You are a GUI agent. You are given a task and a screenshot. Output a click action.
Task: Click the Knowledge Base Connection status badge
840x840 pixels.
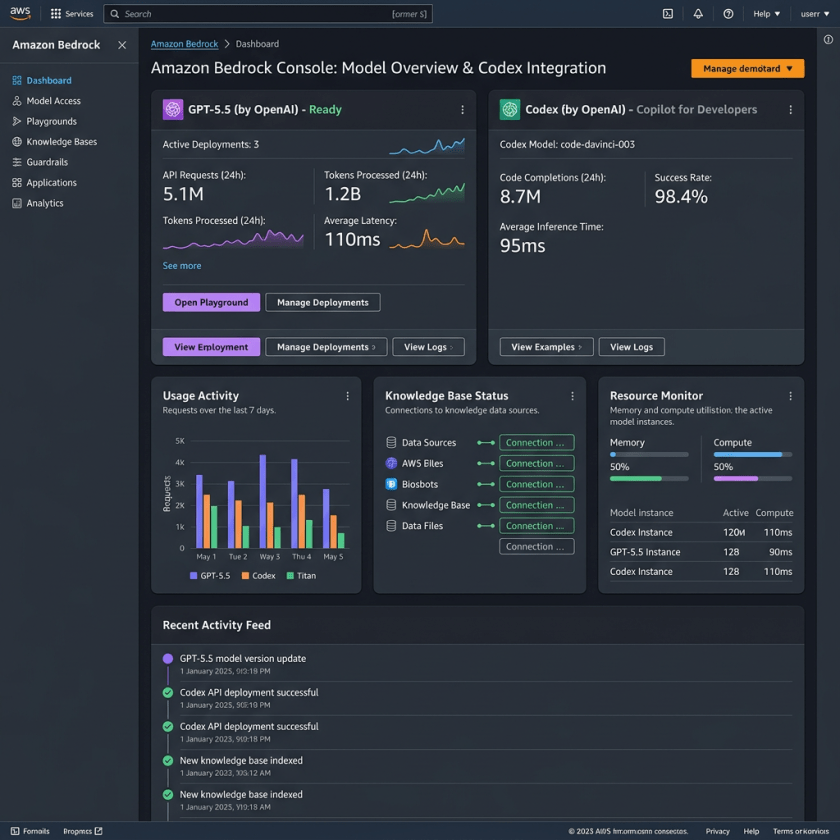(536, 505)
